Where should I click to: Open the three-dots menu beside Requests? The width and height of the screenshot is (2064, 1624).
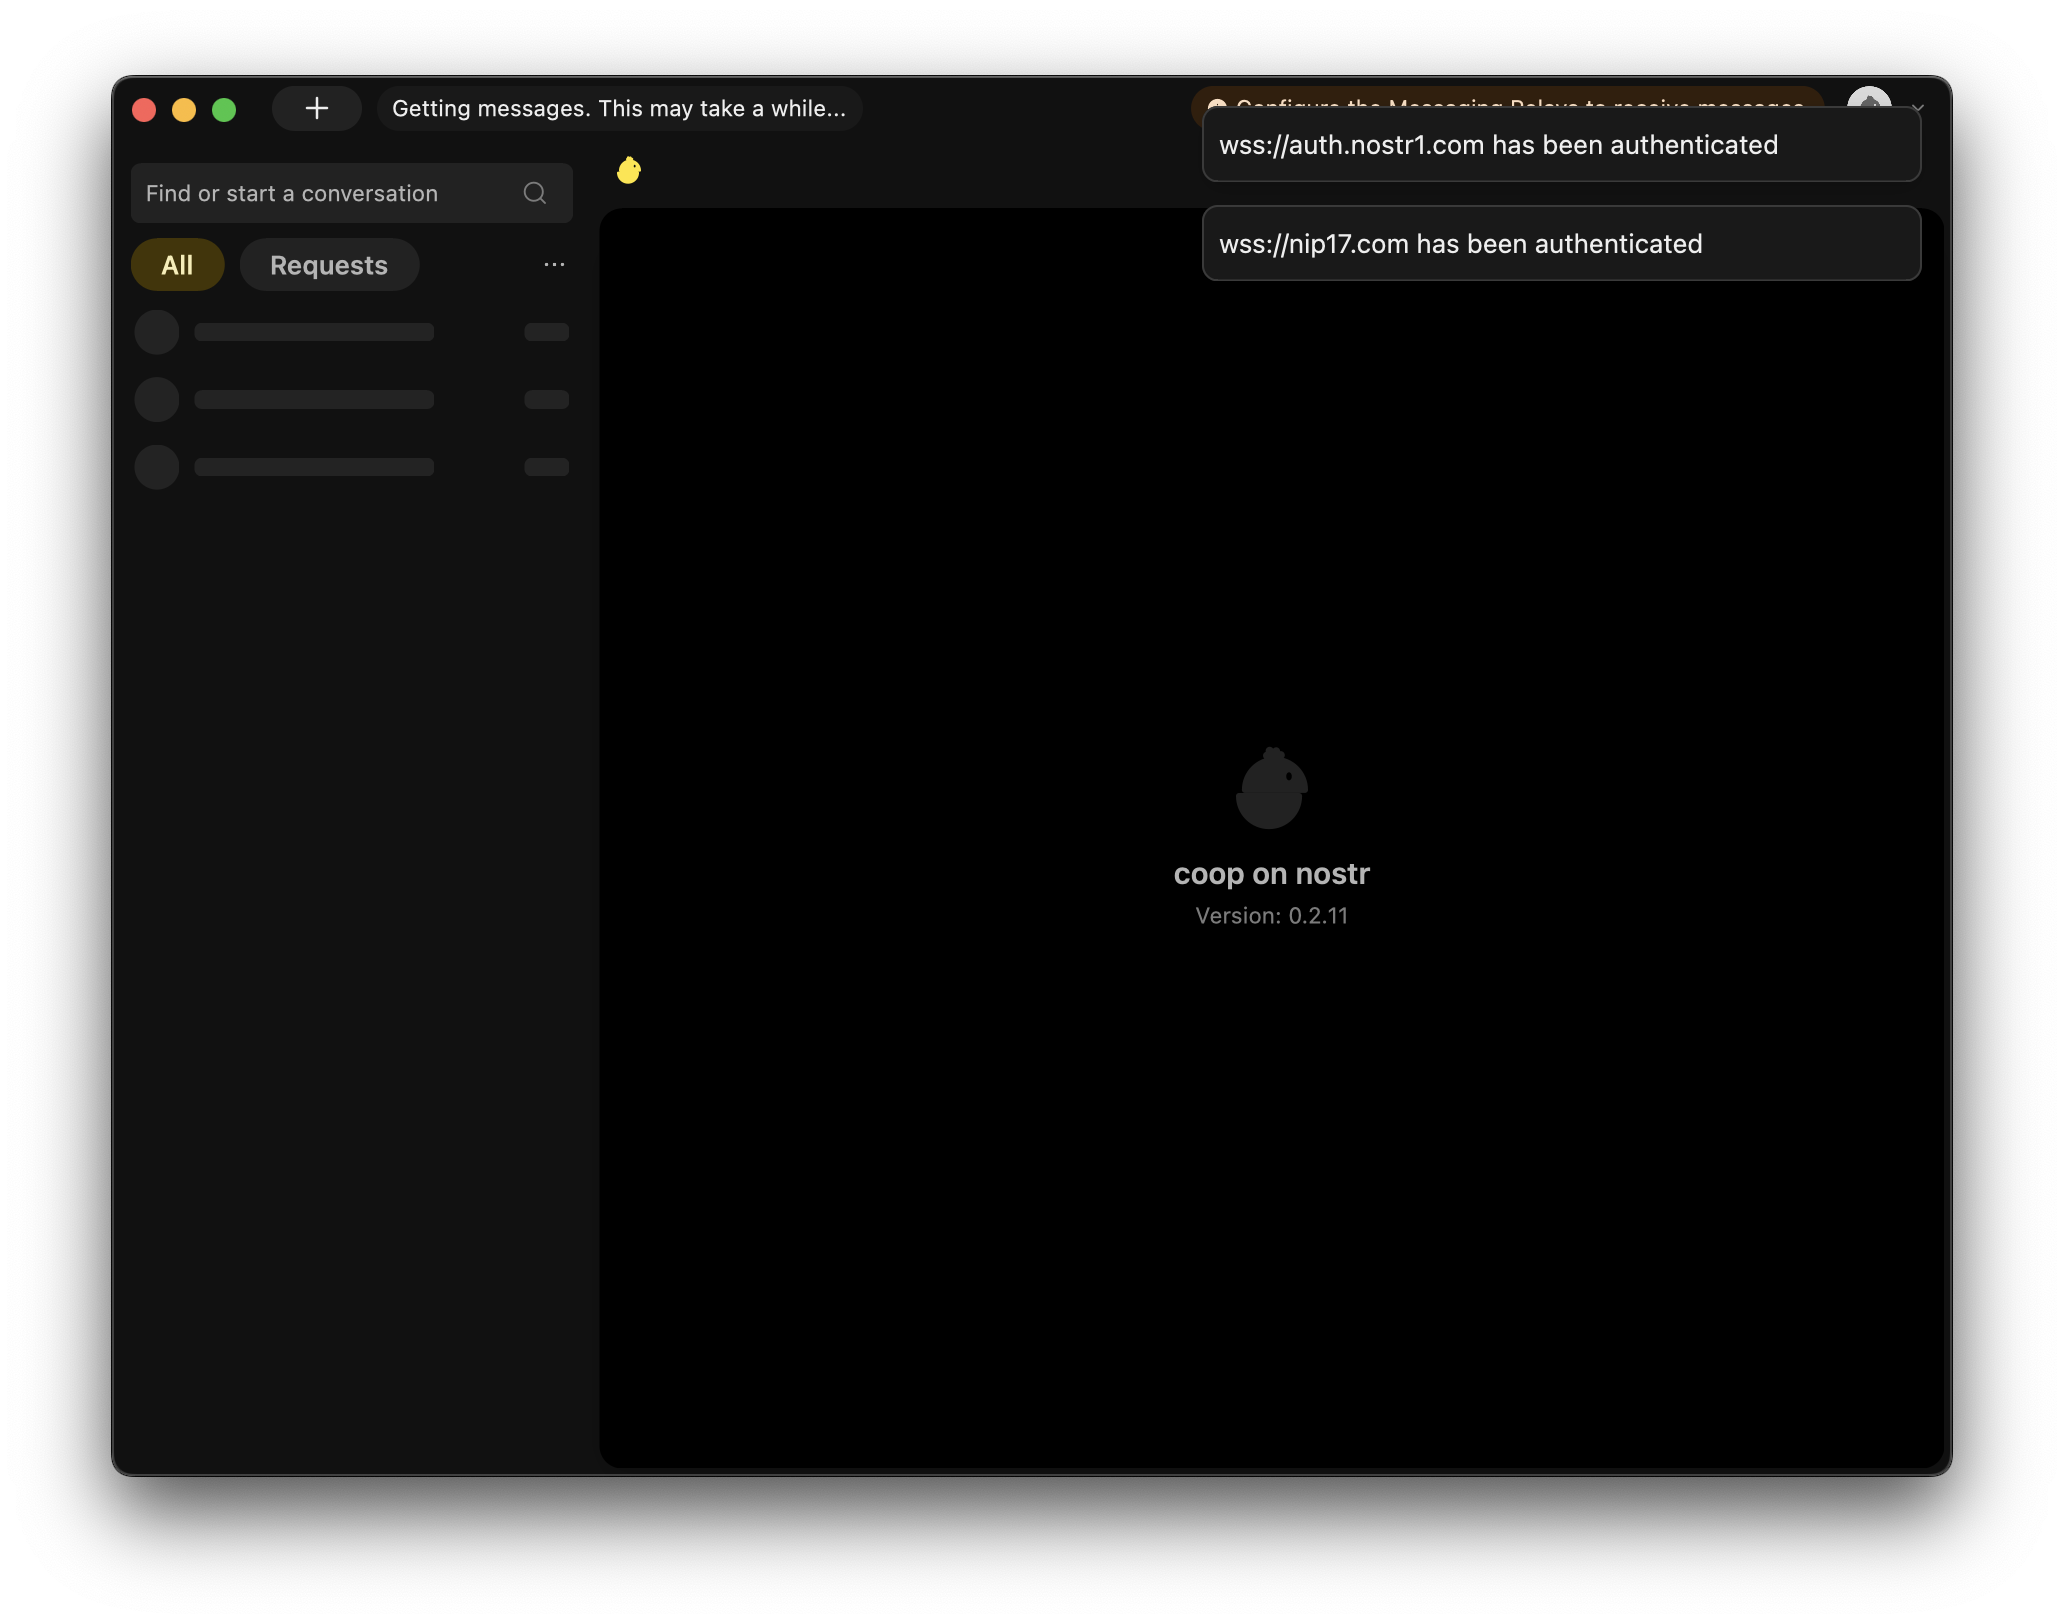554,265
